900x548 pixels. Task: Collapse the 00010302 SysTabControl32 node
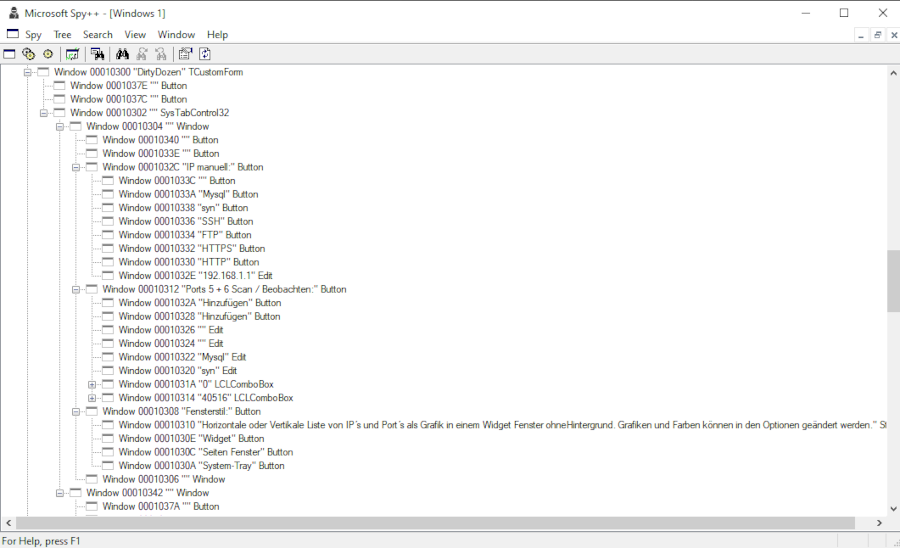[x=43, y=113]
